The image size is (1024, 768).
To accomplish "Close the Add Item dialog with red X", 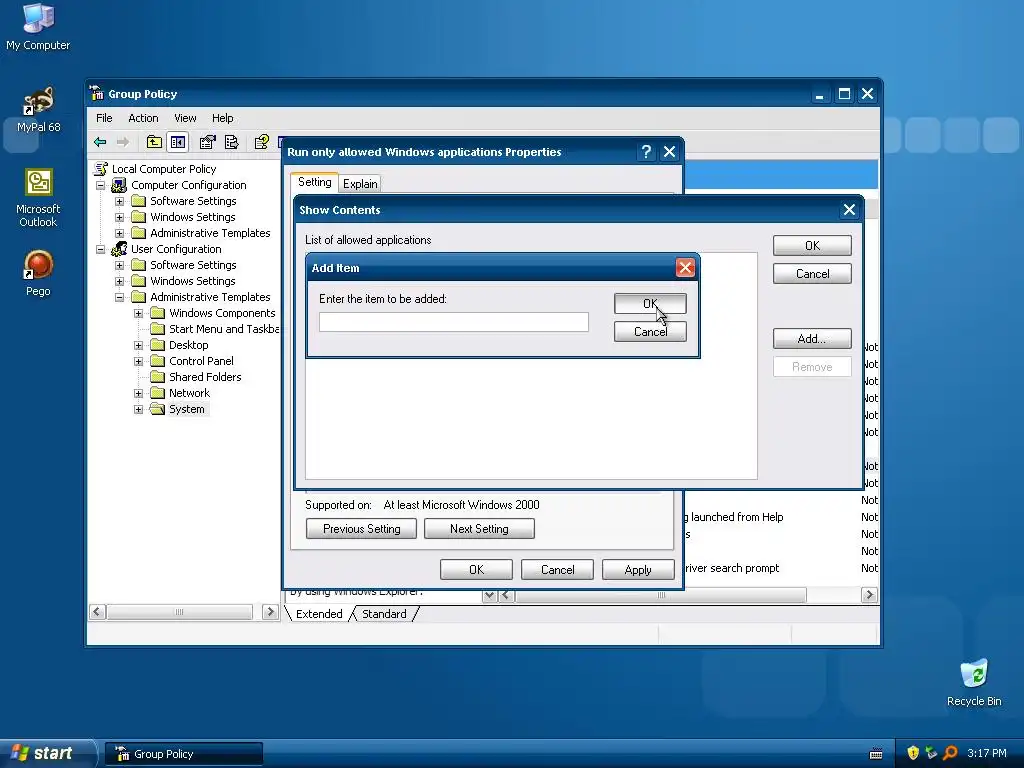I will (x=685, y=268).
